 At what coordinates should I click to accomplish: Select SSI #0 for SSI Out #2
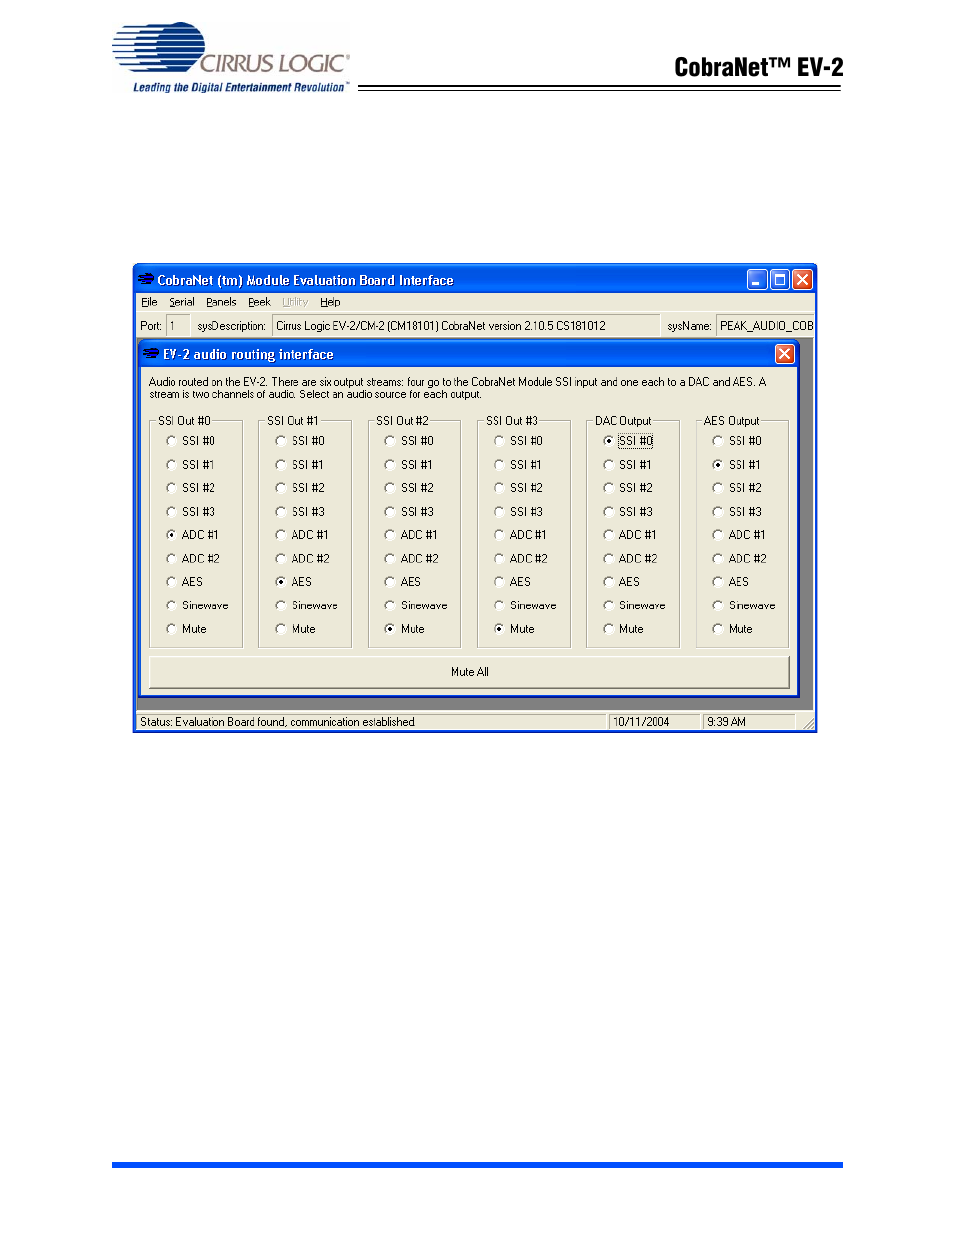tap(390, 441)
